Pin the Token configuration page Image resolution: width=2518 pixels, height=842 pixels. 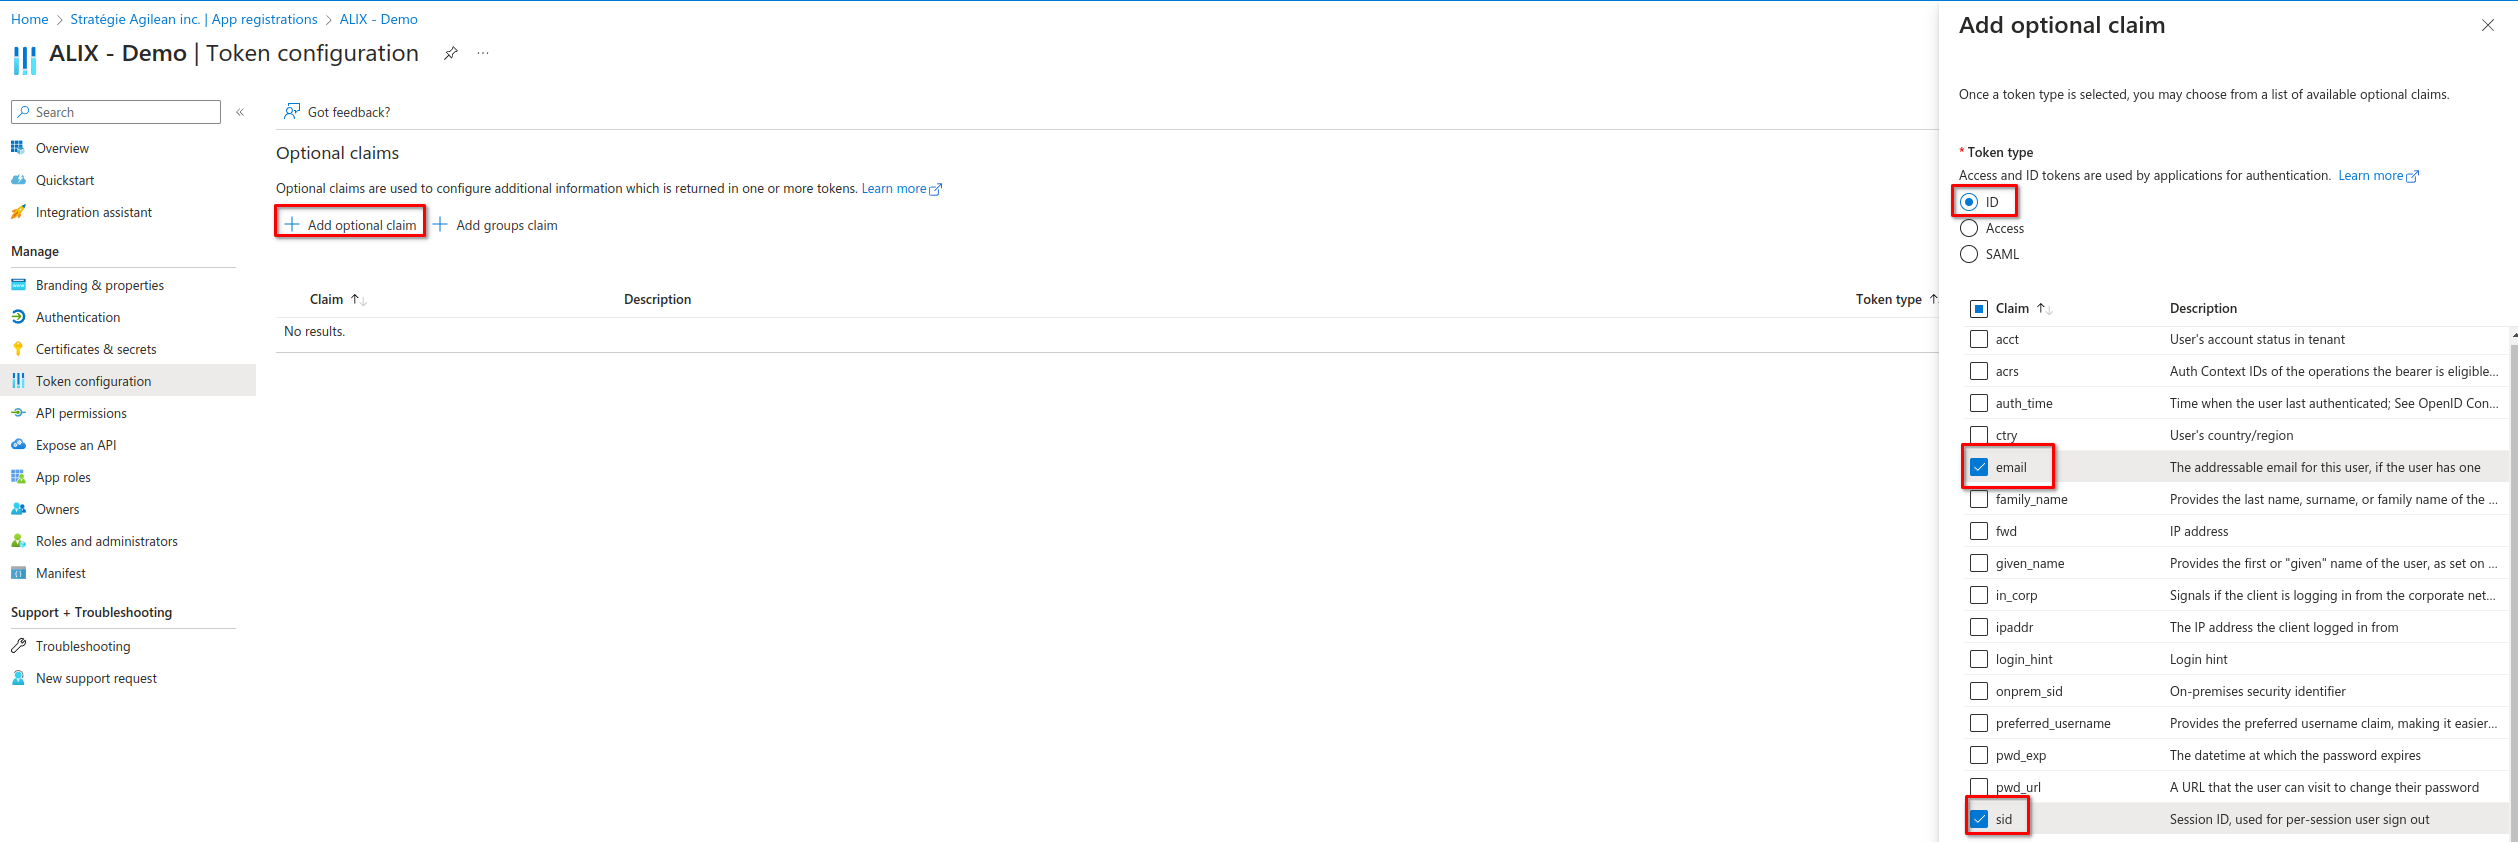click(x=451, y=53)
